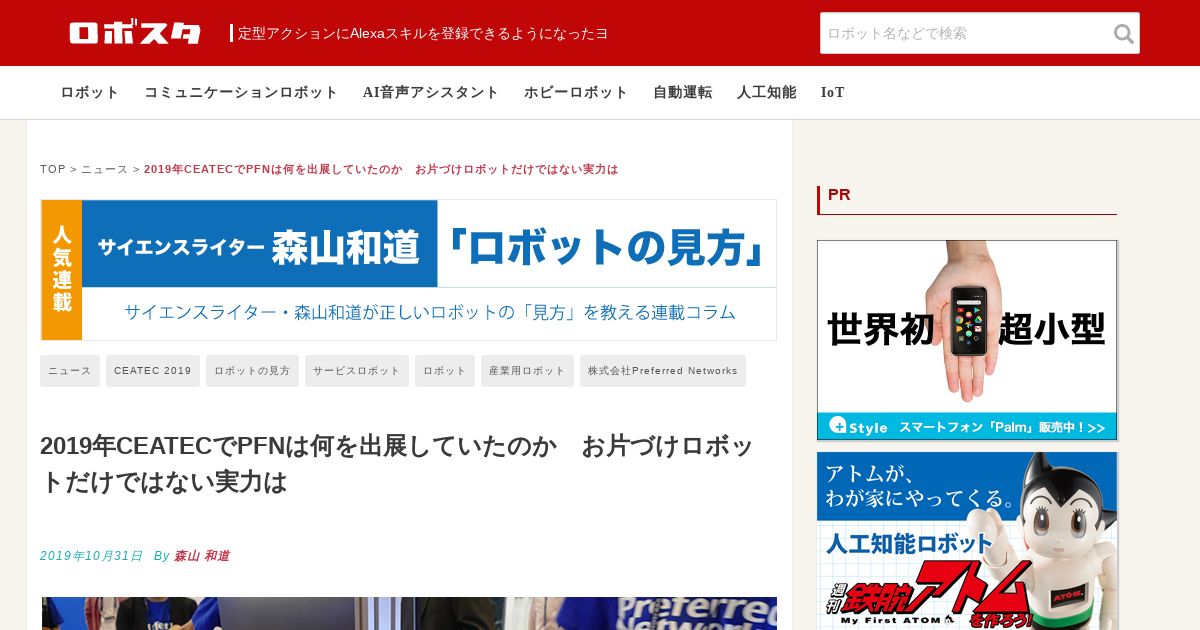1200x630 pixels.
Task: Open the 鉄腕アトム robot ad
Action: [967, 541]
